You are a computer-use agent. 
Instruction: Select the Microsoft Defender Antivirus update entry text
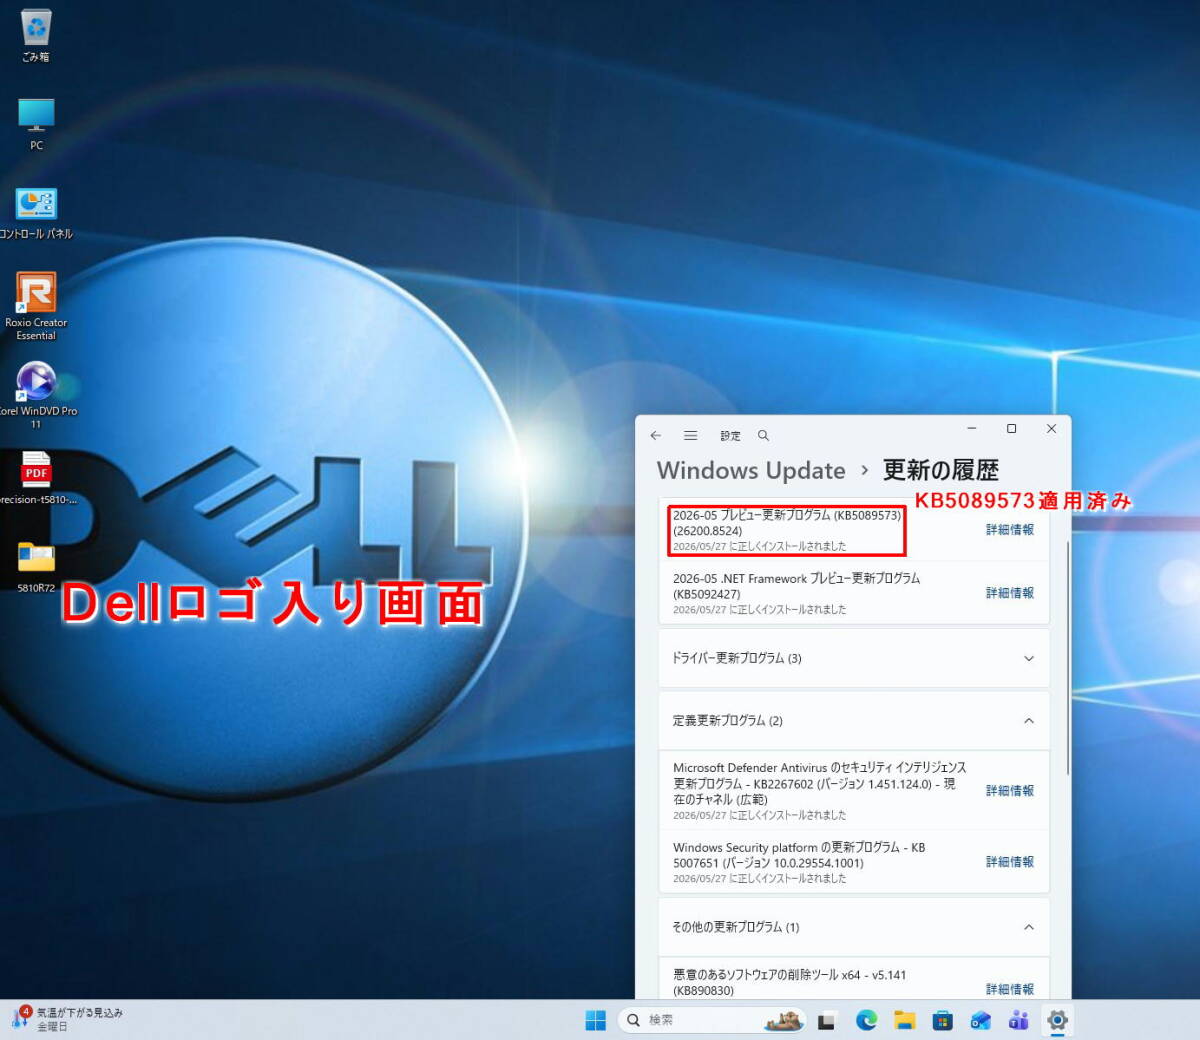[820, 783]
